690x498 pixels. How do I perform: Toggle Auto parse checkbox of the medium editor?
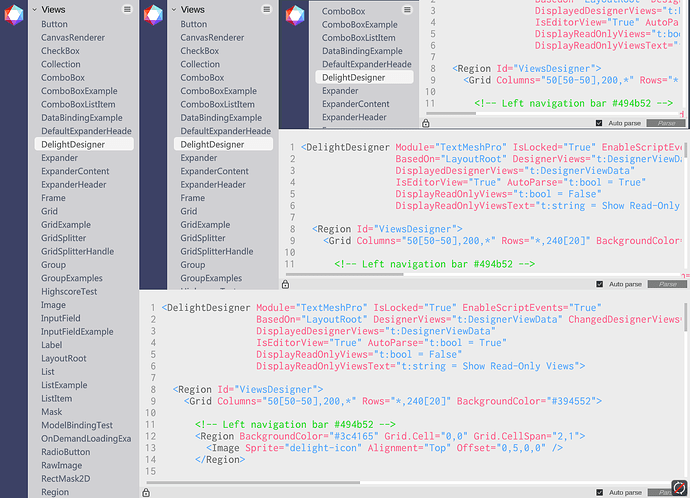tap(599, 284)
